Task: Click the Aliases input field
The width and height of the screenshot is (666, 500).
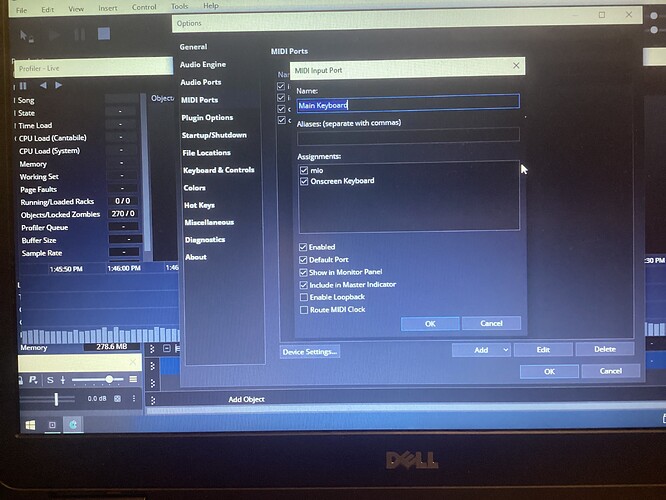Action: click(408, 136)
